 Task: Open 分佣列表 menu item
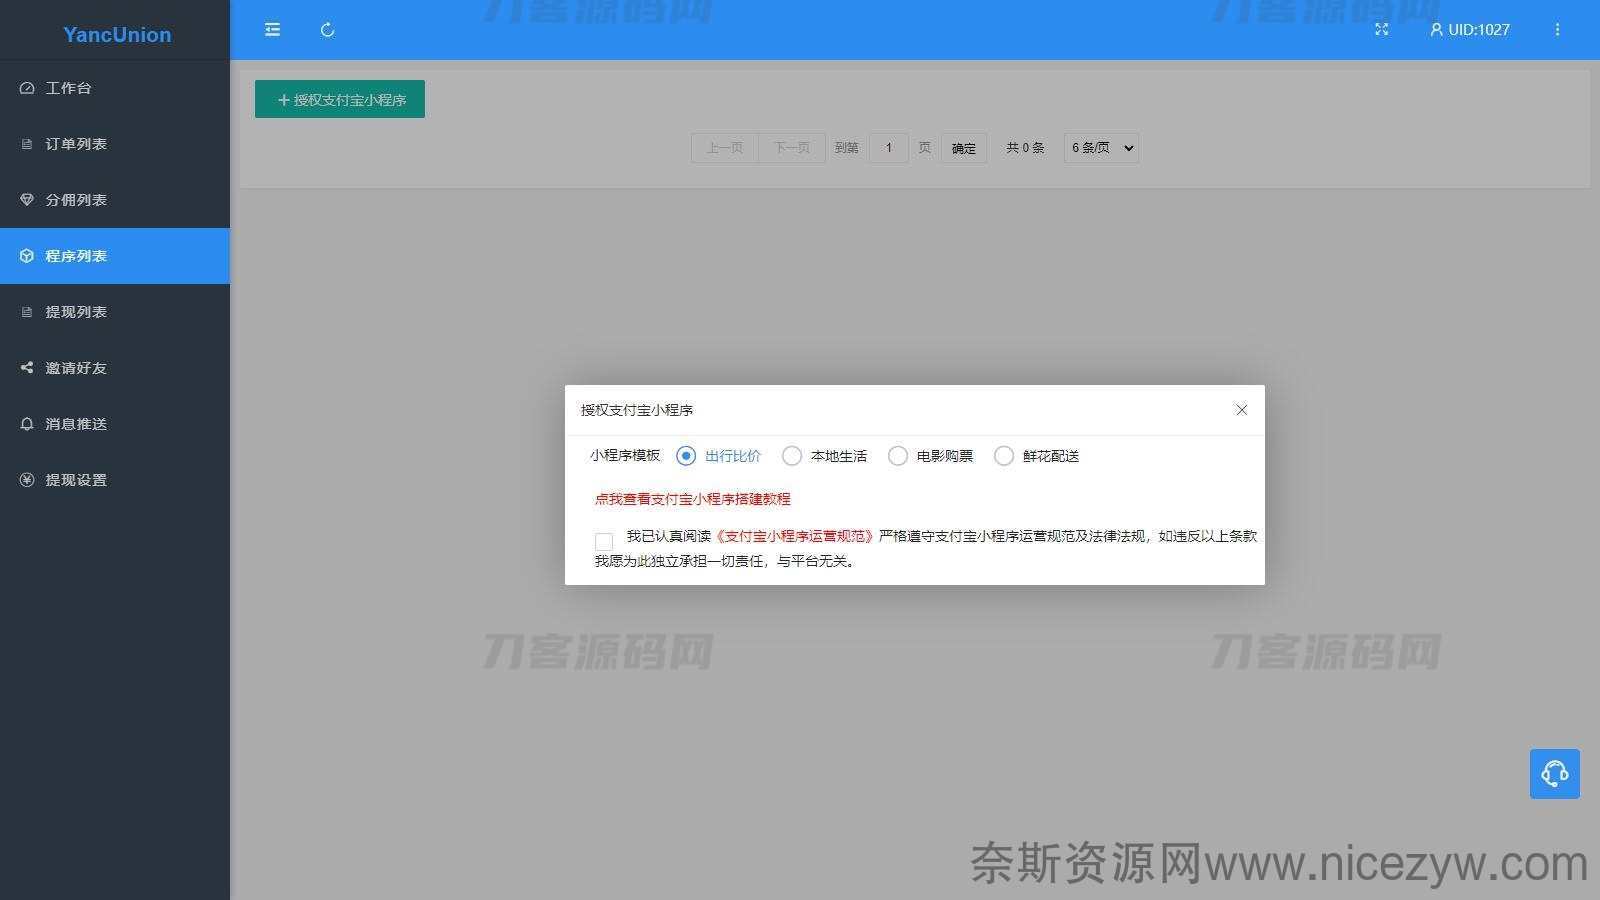tap(115, 200)
